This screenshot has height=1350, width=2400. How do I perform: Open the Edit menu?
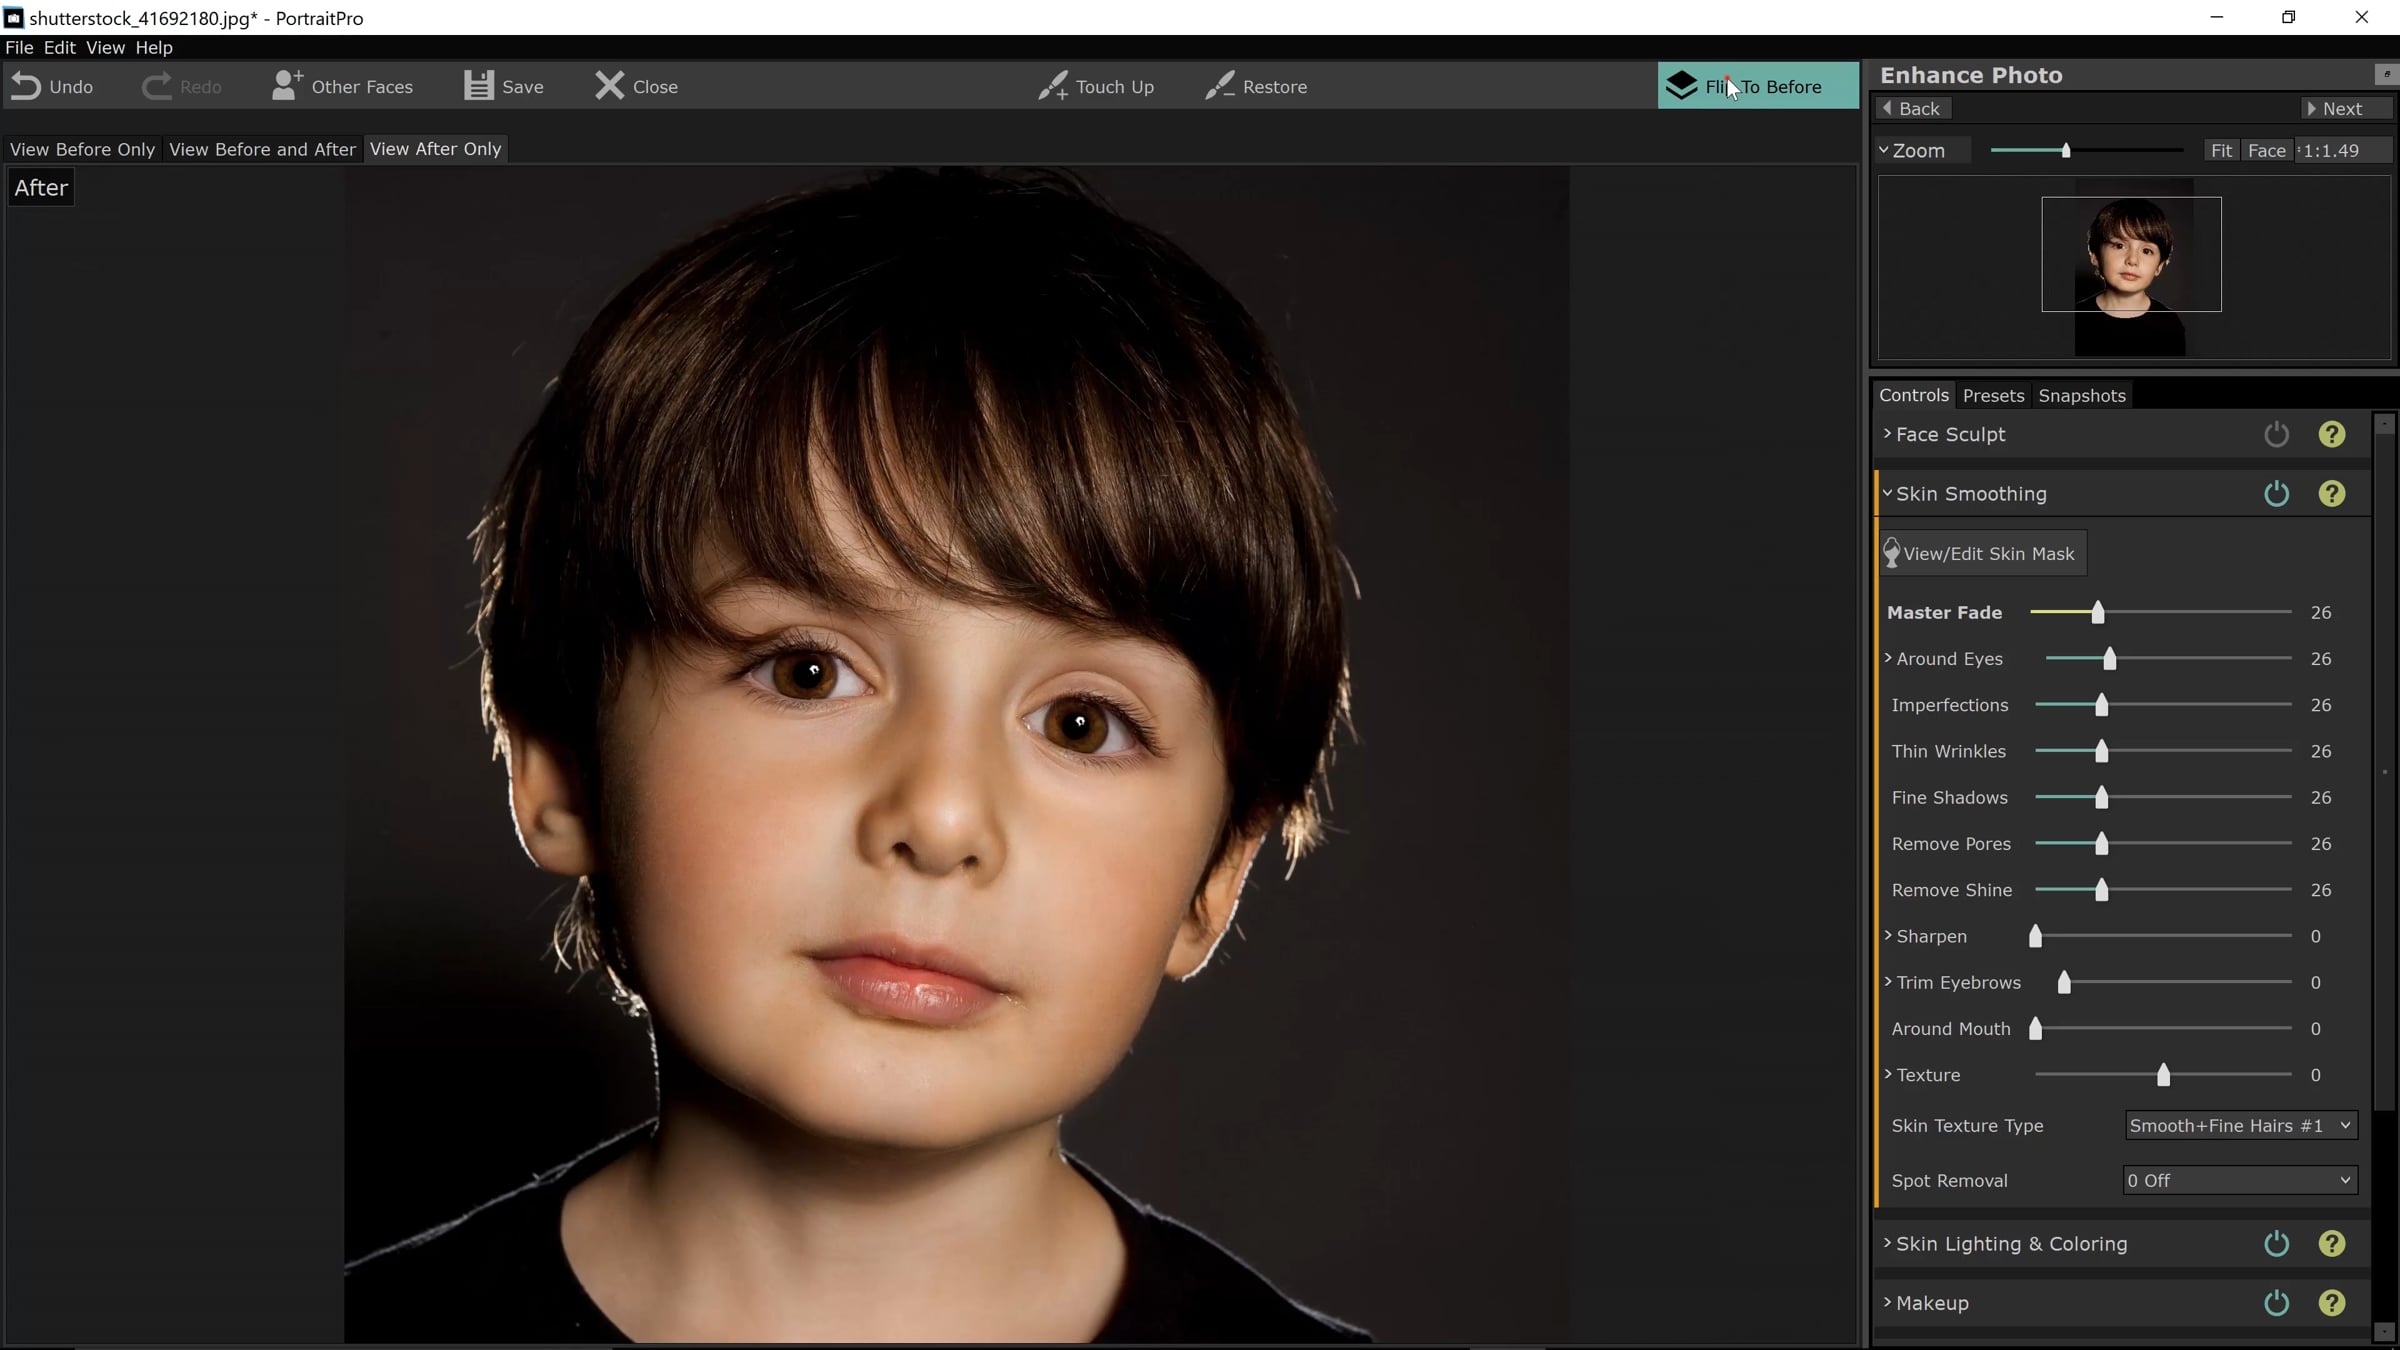pos(59,48)
